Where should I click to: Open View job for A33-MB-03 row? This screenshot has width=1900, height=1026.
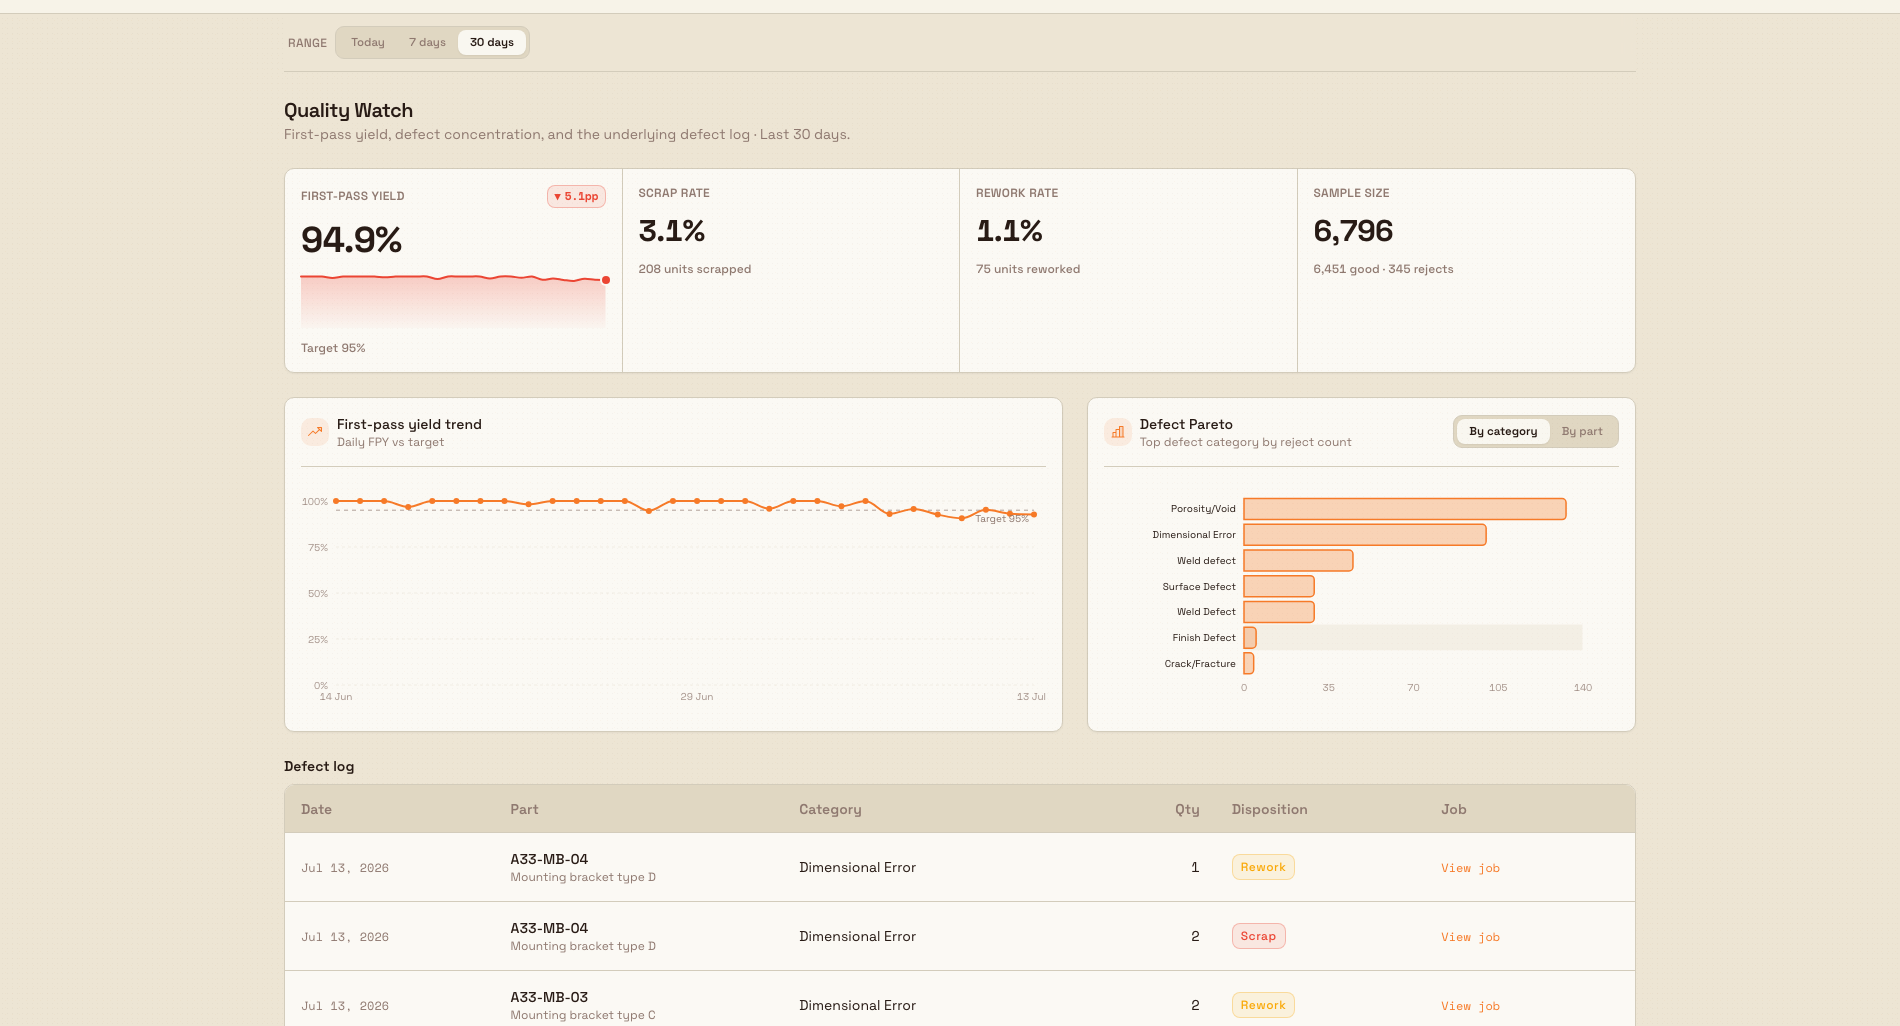click(1470, 1006)
